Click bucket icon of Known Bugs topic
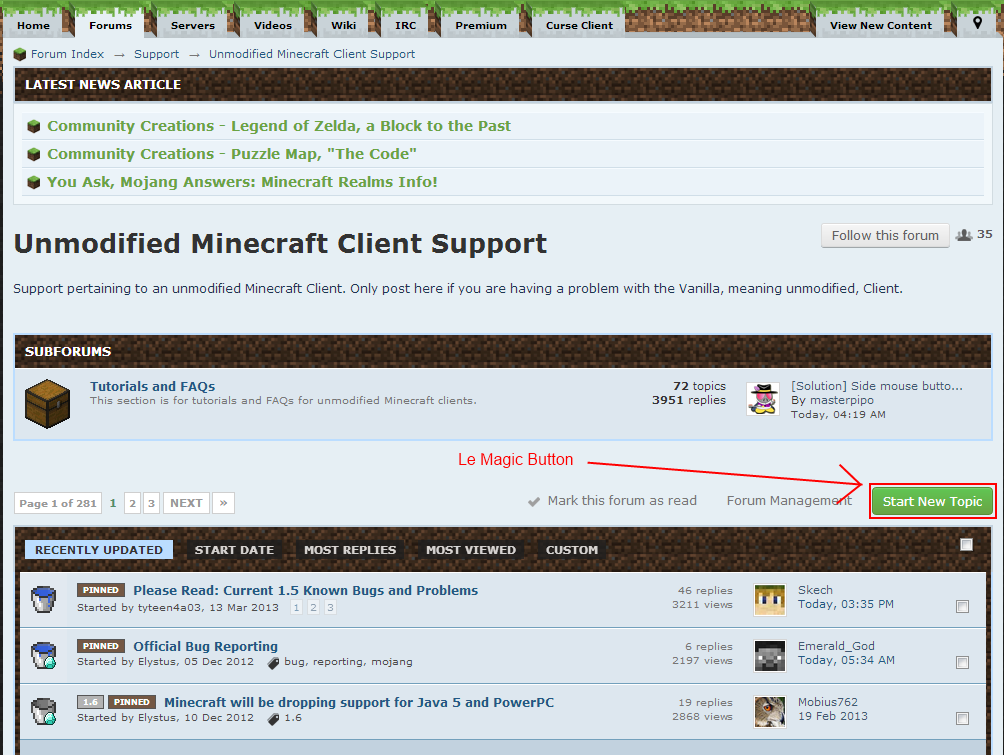Screen dimensions: 1004x755 [x=44, y=599]
